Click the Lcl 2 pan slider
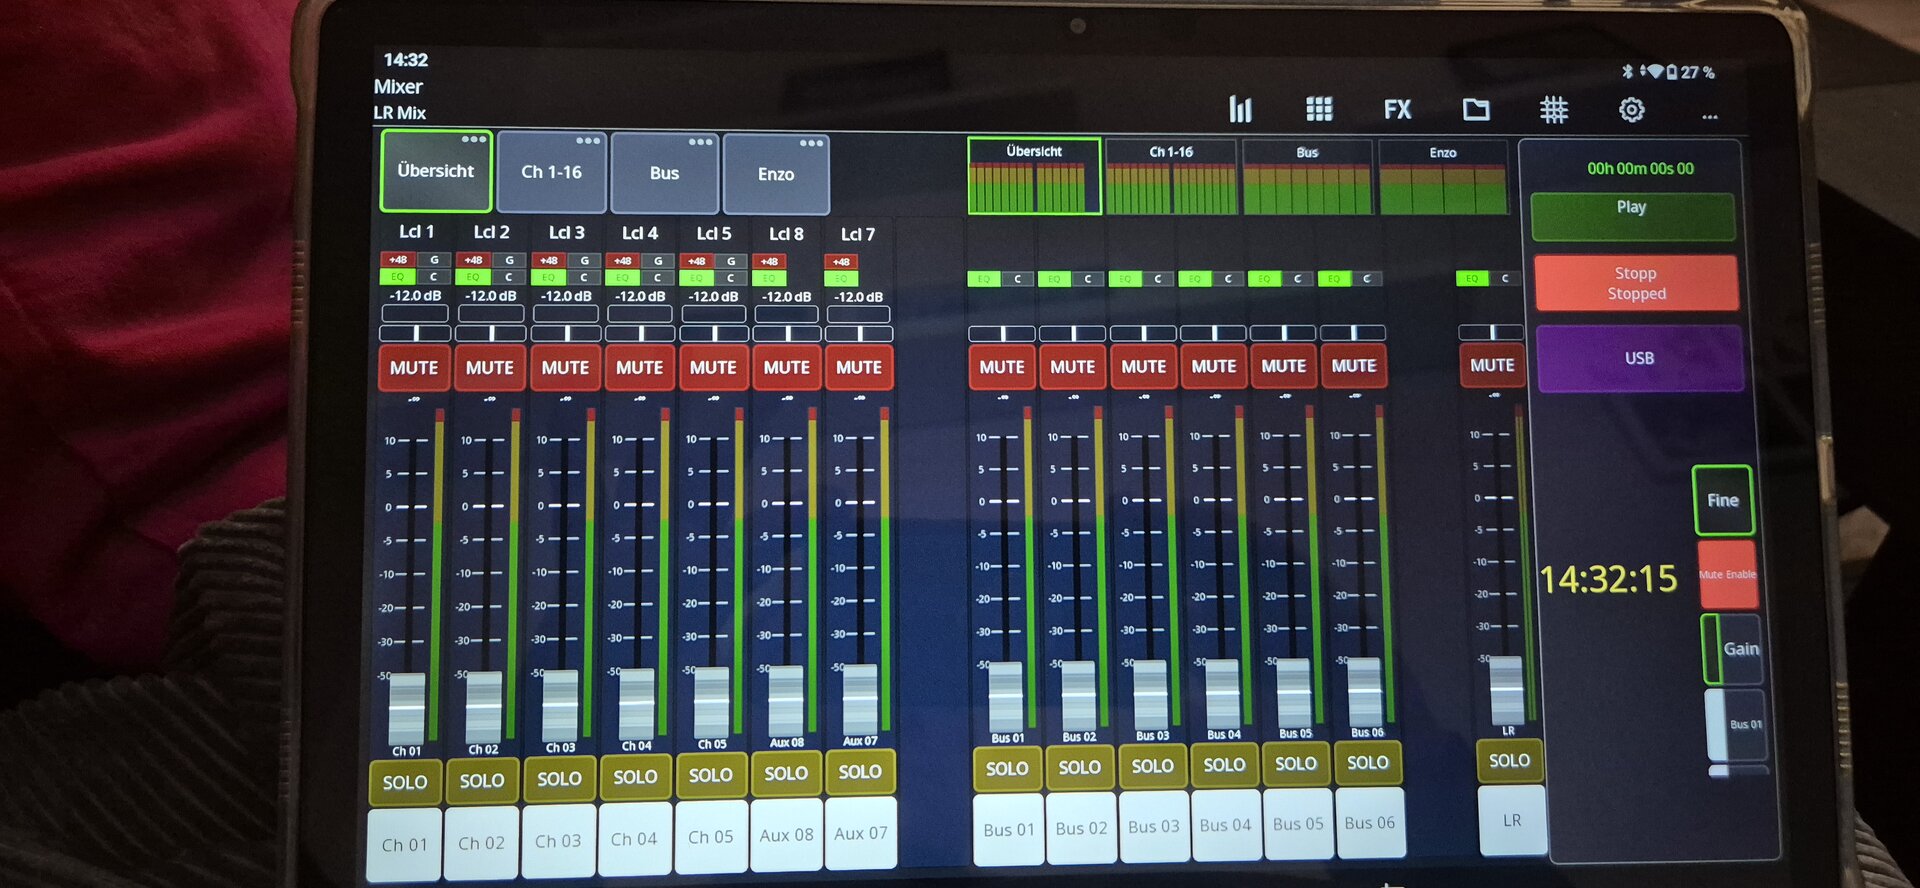This screenshot has width=1920, height=888. [x=491, y=333]
